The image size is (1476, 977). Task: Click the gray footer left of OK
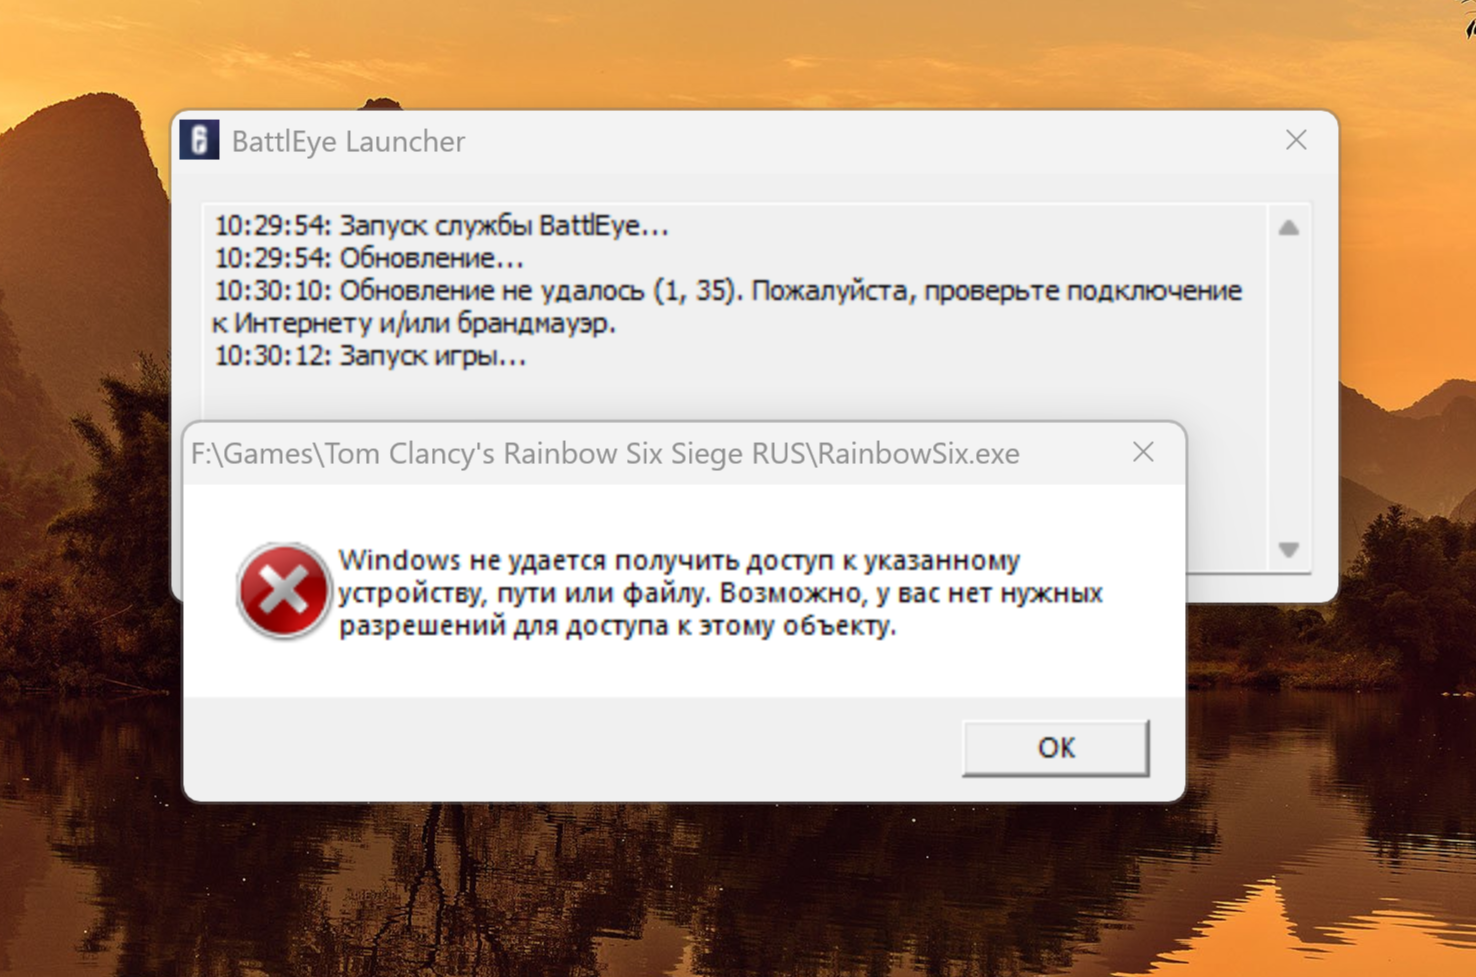pos(572,748)
